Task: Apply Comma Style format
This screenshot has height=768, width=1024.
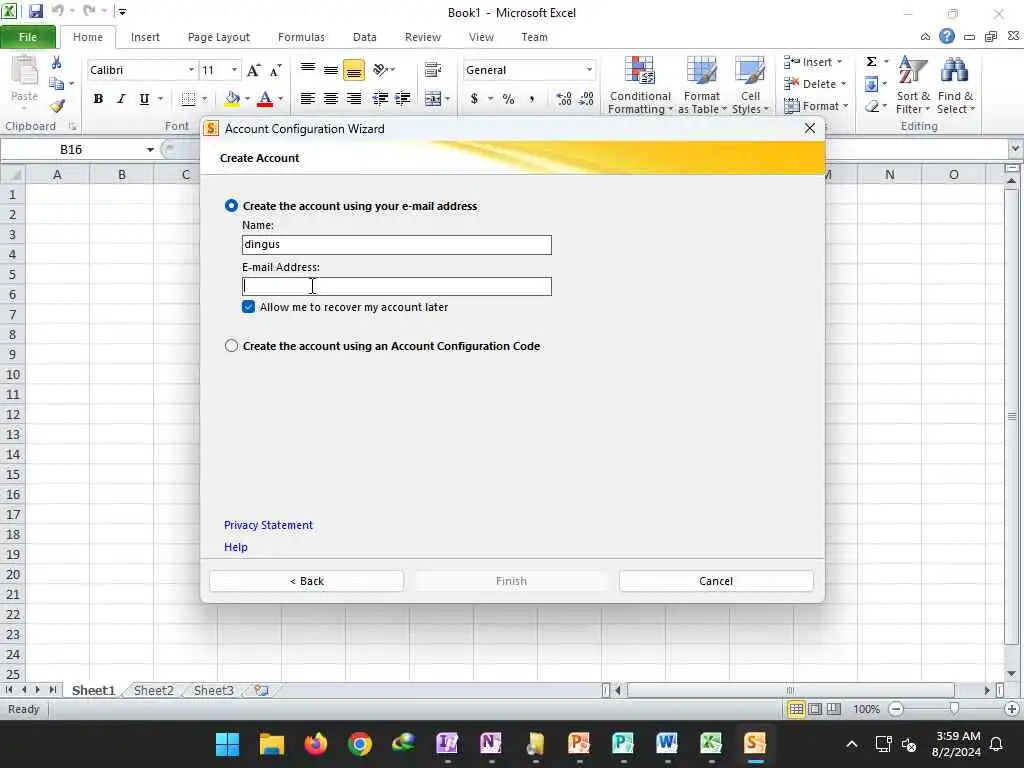Action: (532, 99)
